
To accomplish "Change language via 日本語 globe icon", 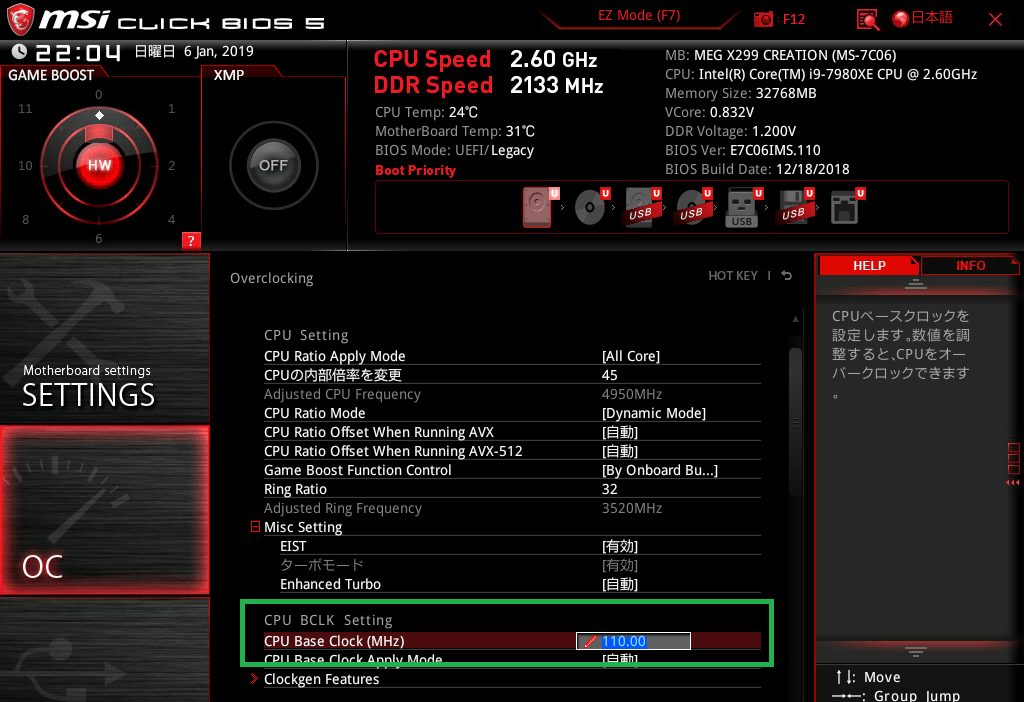I will pyautogui.click(x=923, y=18).
